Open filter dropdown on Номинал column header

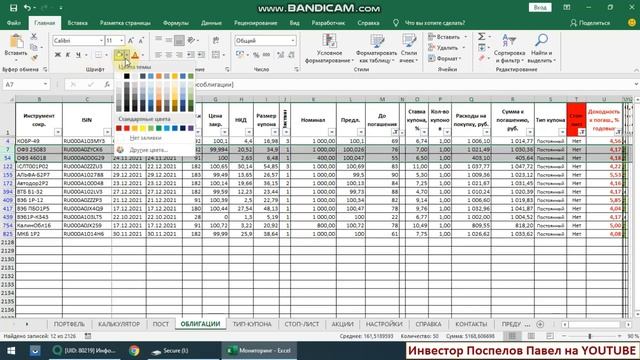point(331,132)
